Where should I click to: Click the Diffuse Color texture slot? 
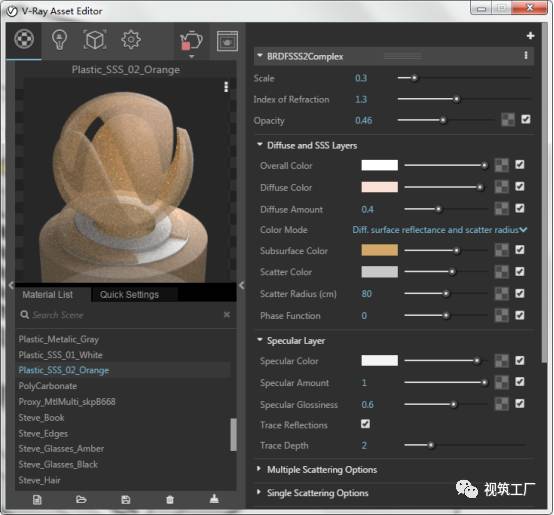[502, 187]
